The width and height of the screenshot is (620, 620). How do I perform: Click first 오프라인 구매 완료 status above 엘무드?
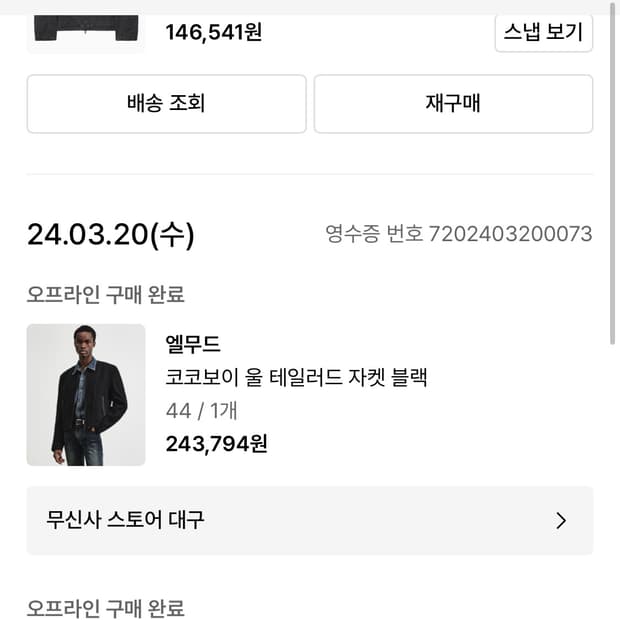click(x=105, y=294)
